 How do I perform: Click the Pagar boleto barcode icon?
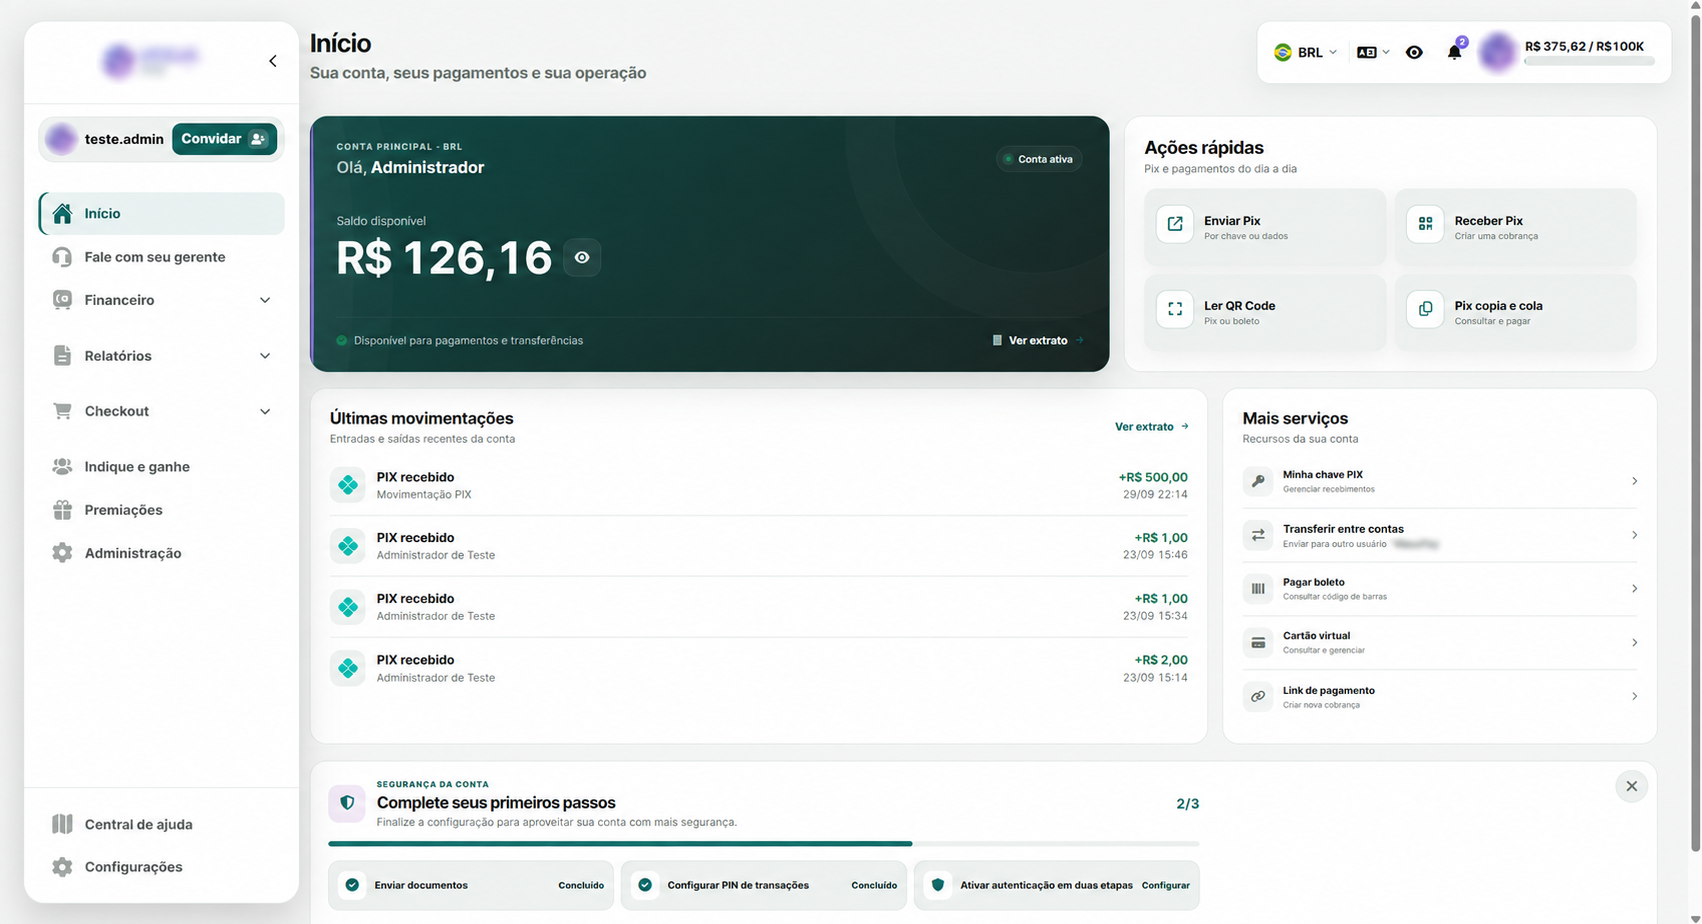[x=1258, y=589]
